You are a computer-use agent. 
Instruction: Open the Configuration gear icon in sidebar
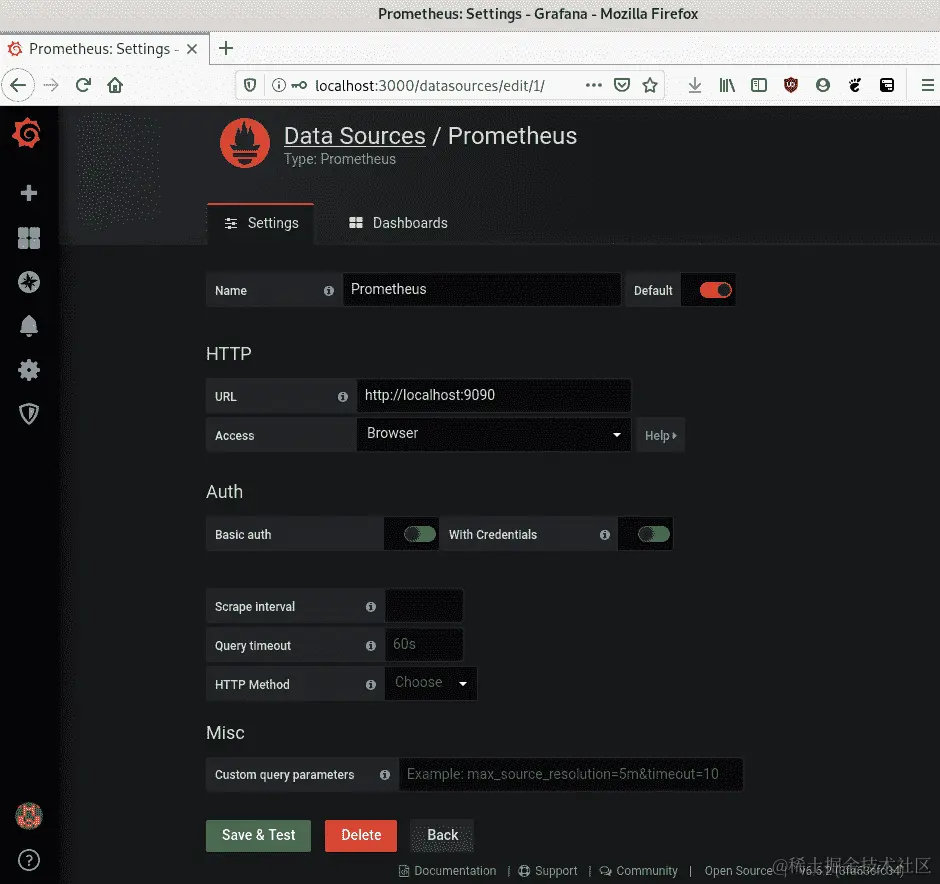tap(29, 370)
